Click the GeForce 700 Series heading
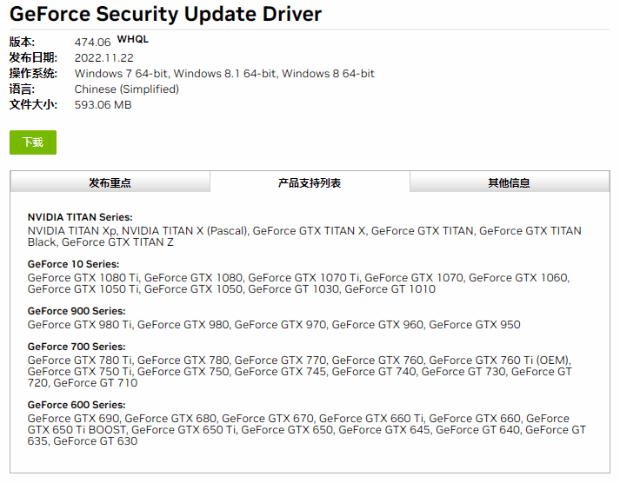 (76, 346)
